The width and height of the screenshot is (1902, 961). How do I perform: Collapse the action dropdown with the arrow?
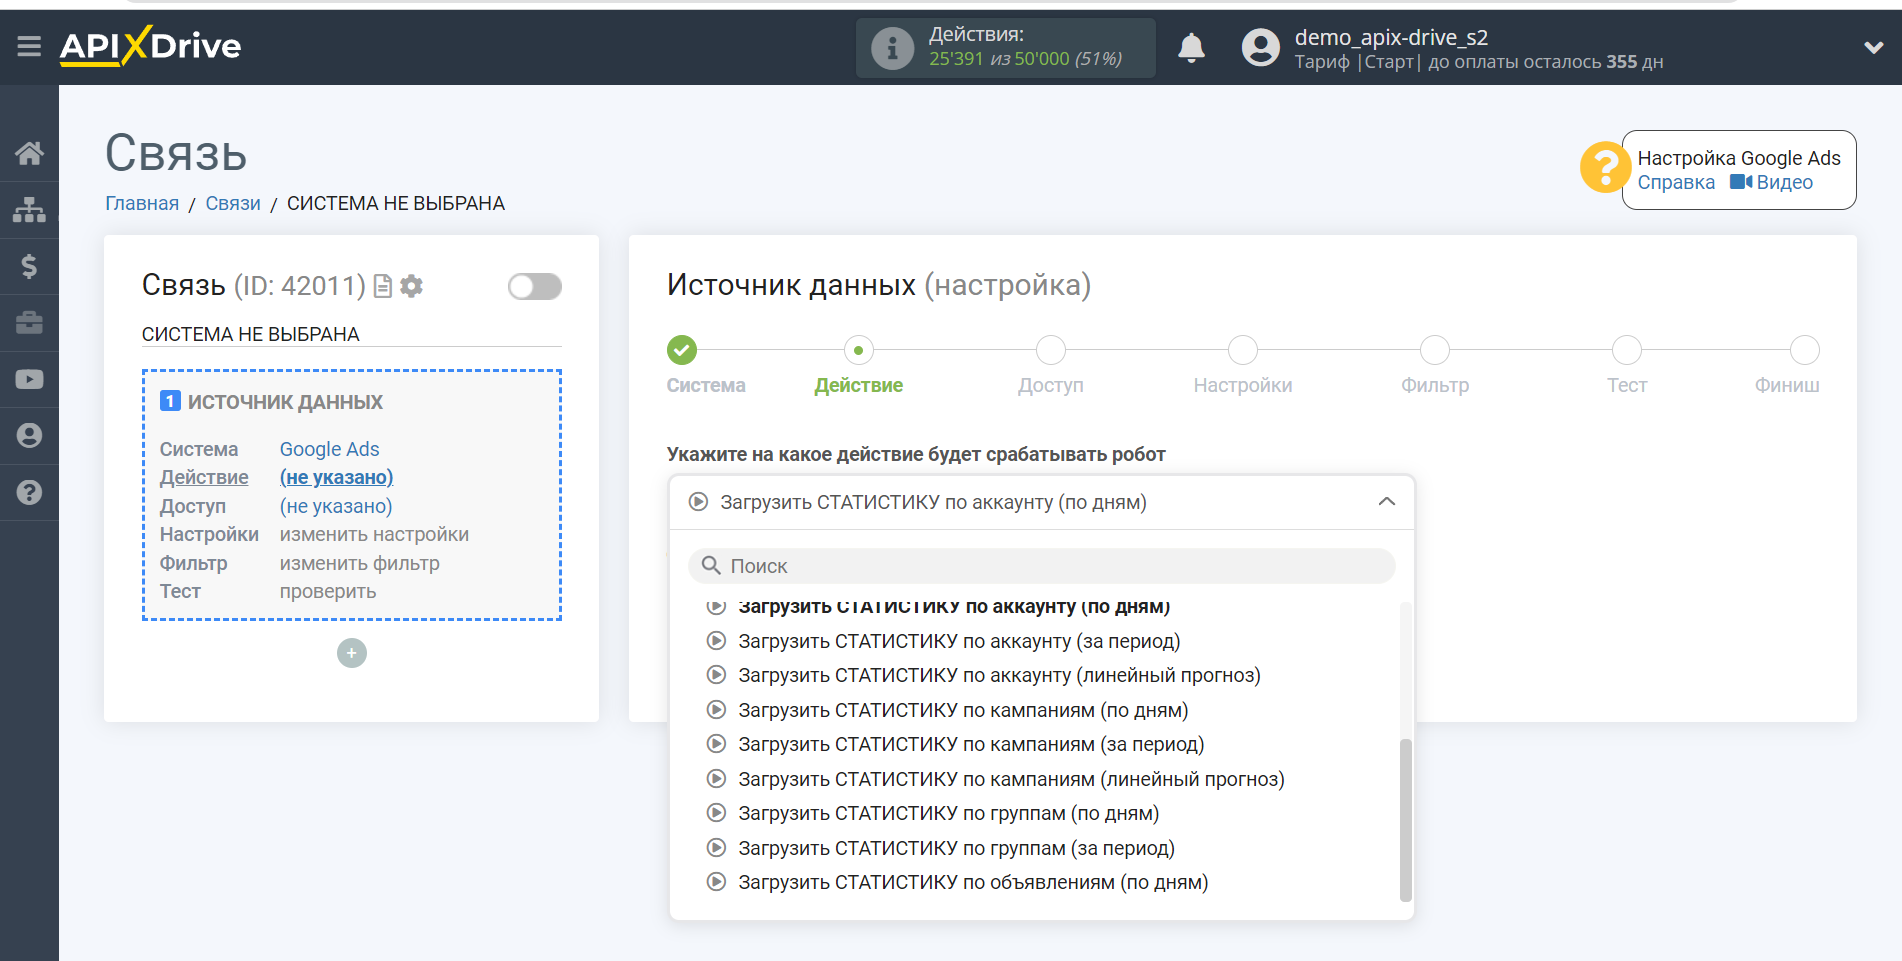tap(1386, 502)
